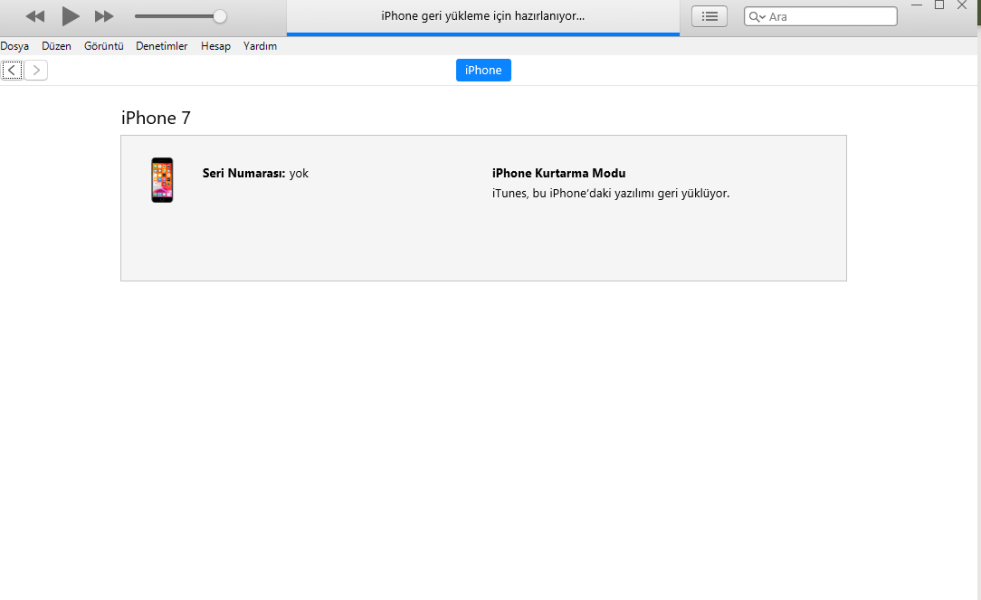Viewport: 981px width, 600px height.
Task: Click the volume slider knob
Action: pyautogui.click(x=220, y=17)
